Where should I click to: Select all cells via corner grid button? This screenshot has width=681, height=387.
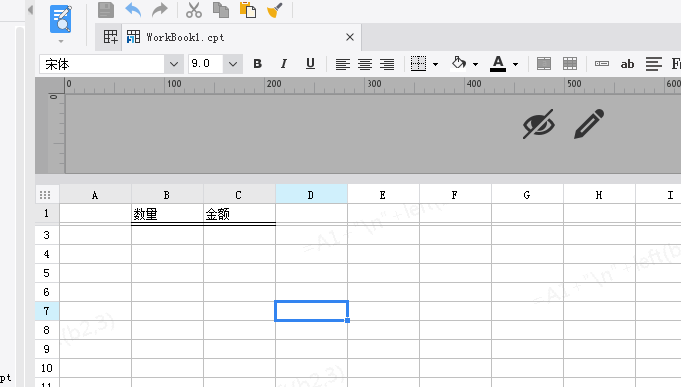[45, 195]
